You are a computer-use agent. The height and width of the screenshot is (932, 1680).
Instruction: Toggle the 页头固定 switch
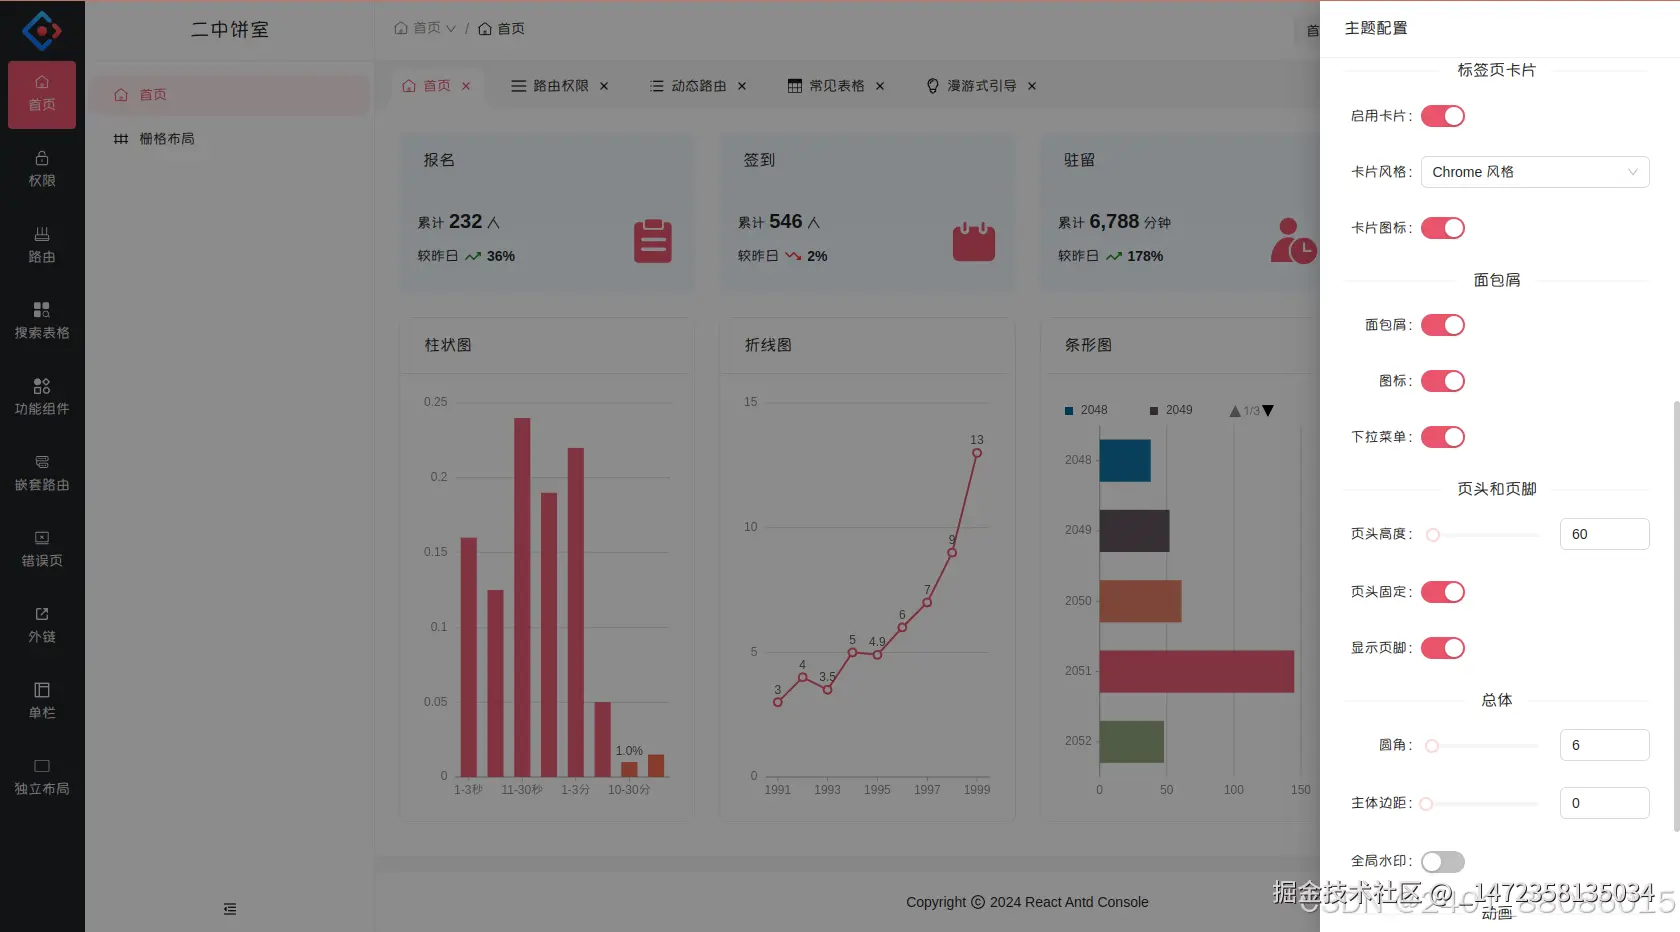[x=1443, y=592]
